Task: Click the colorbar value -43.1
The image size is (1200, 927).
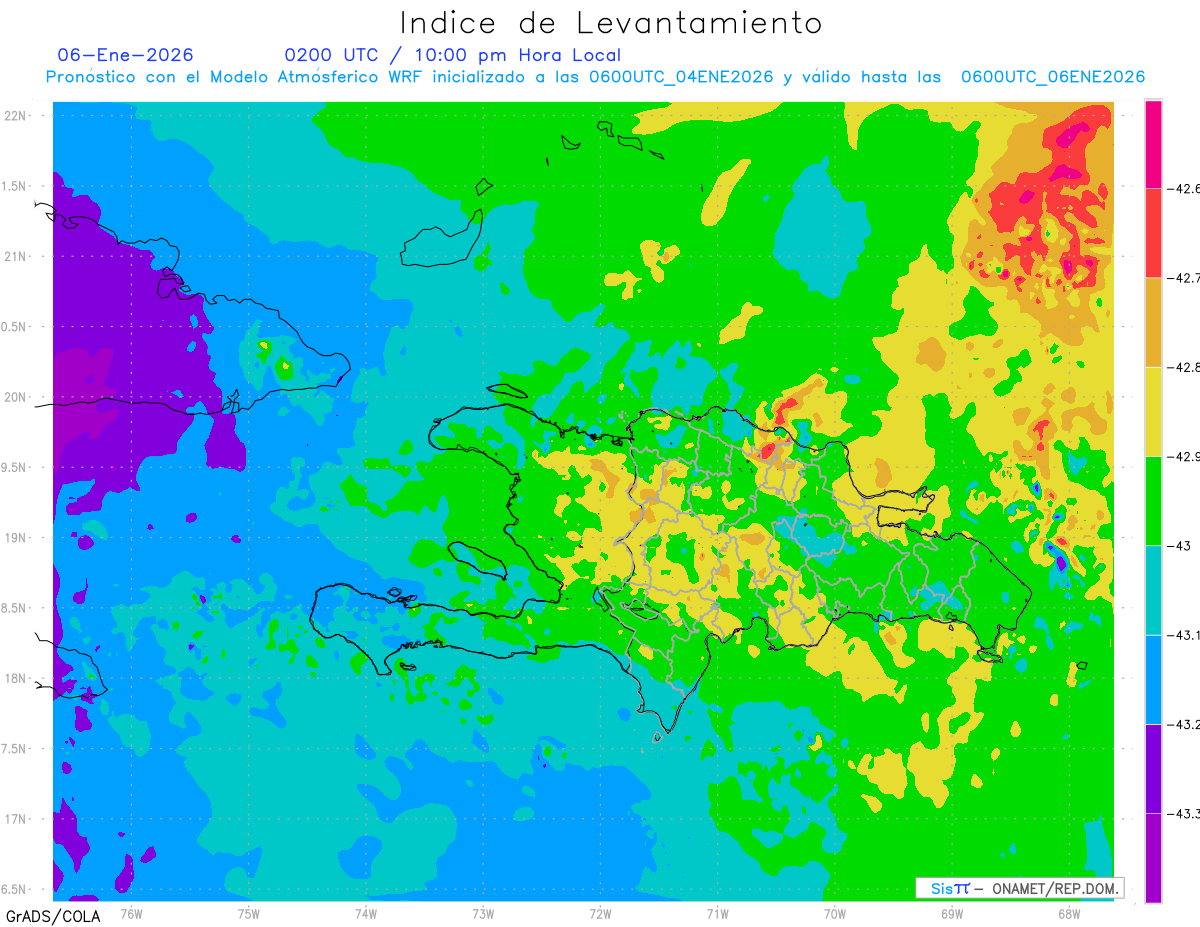Action: (x=1185, y=634)
